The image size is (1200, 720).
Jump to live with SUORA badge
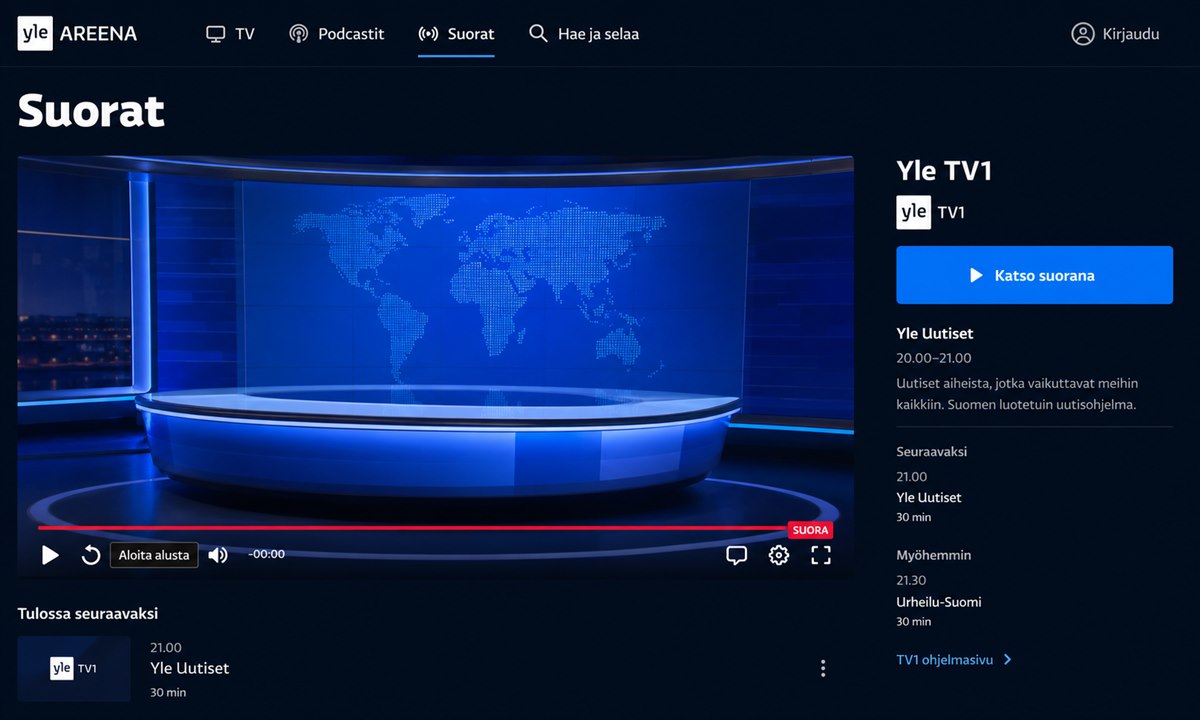[810, 531]
